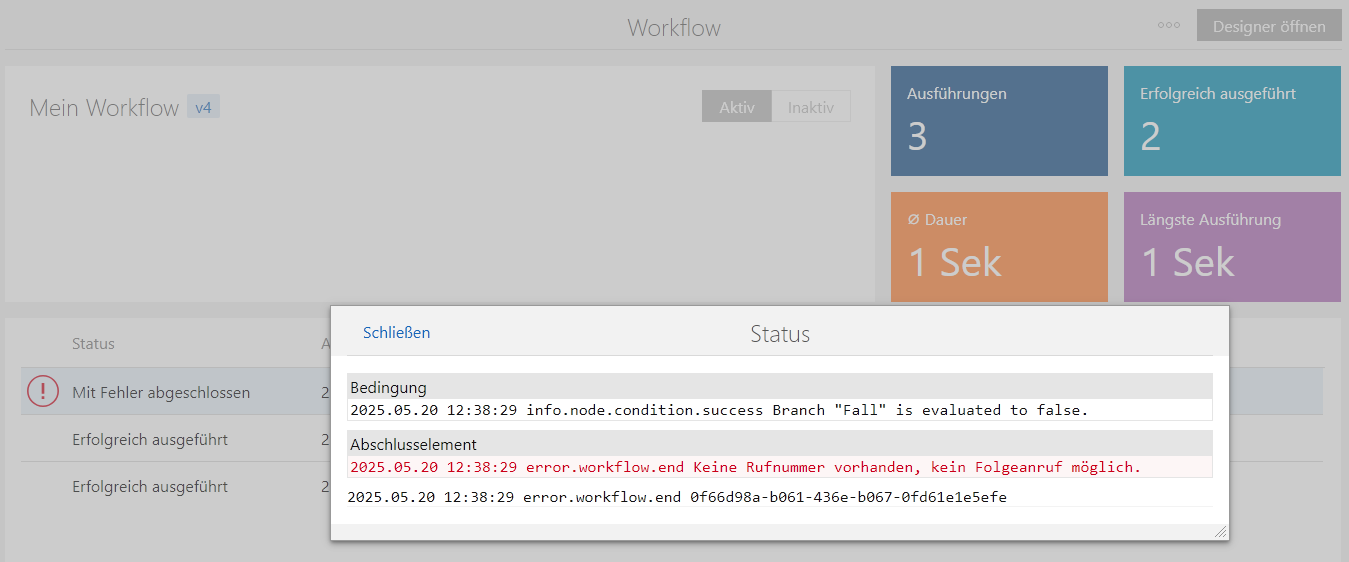Click the log line with the workflow UUID
Viewport: 1349px width, 562px height.
click(677, 497)
